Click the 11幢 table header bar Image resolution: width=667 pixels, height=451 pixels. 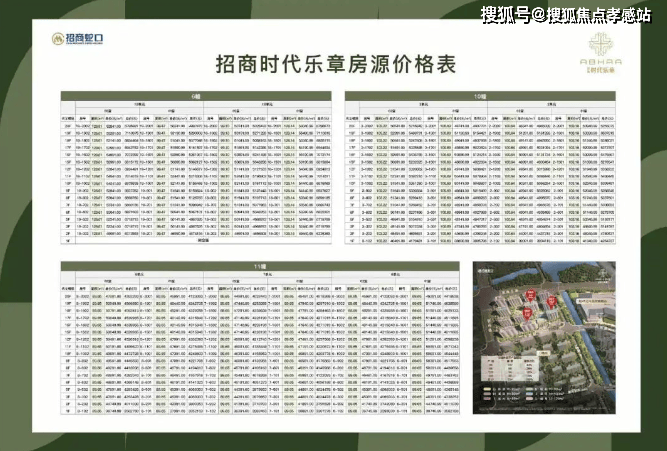(x=260, y=266)
